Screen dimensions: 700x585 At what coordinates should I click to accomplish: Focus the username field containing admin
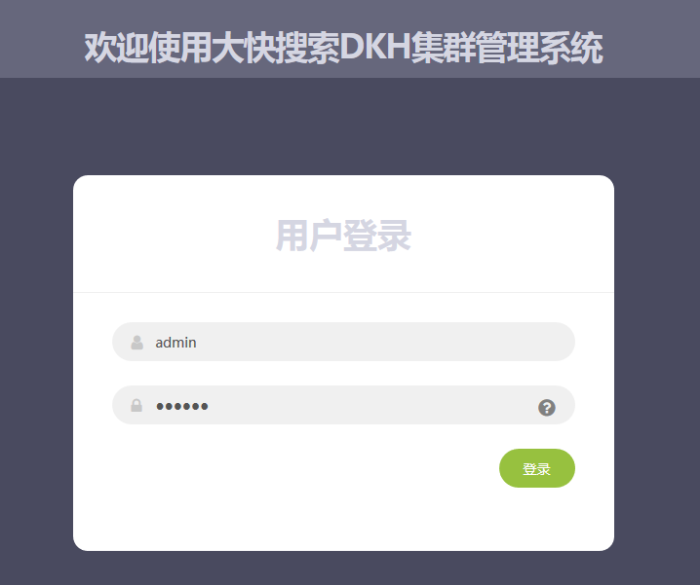(343, 342)
